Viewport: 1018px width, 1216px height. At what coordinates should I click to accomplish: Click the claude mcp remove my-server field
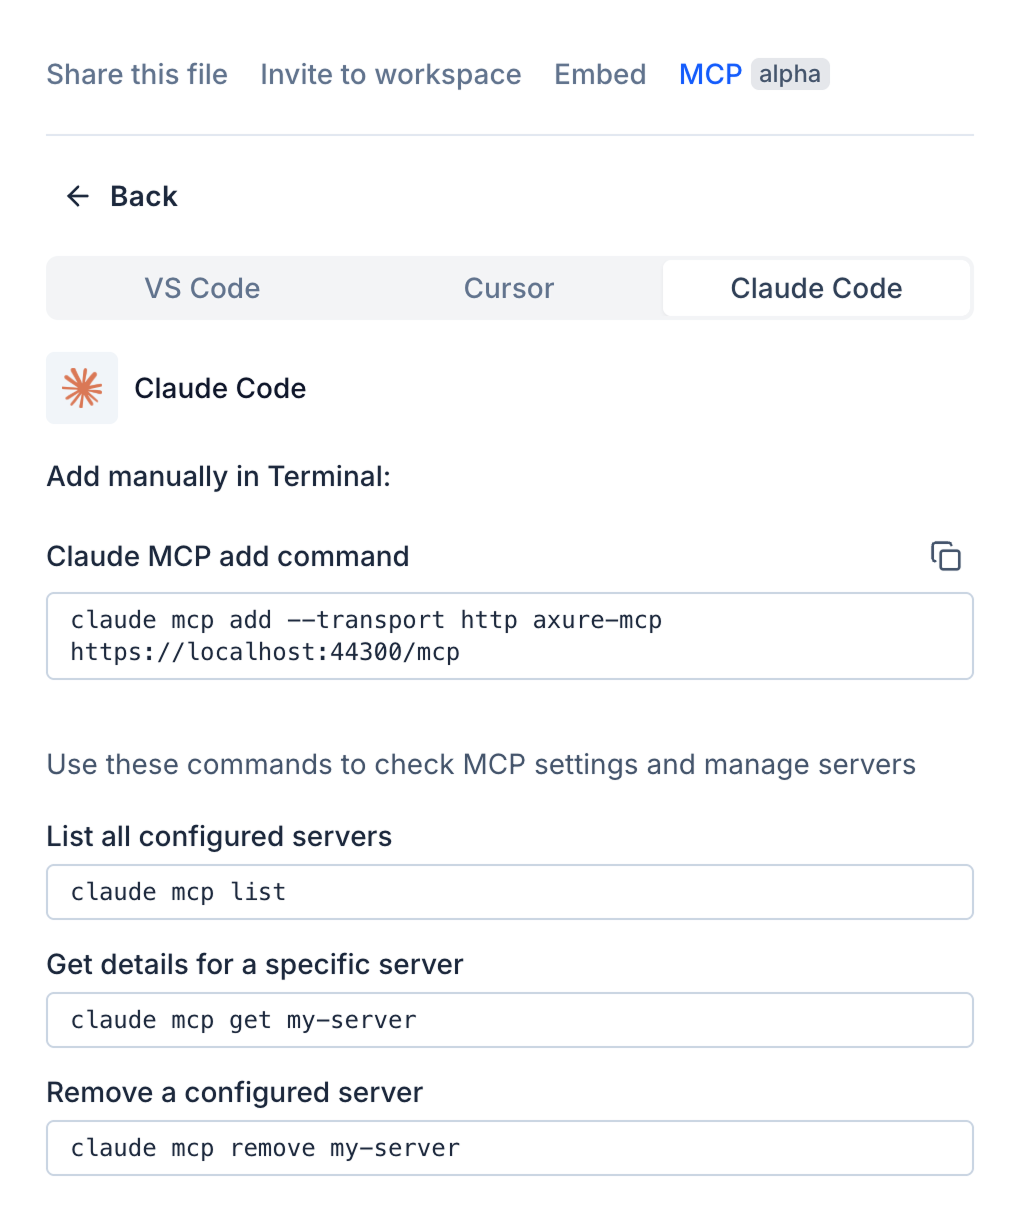click(509, 1148)
